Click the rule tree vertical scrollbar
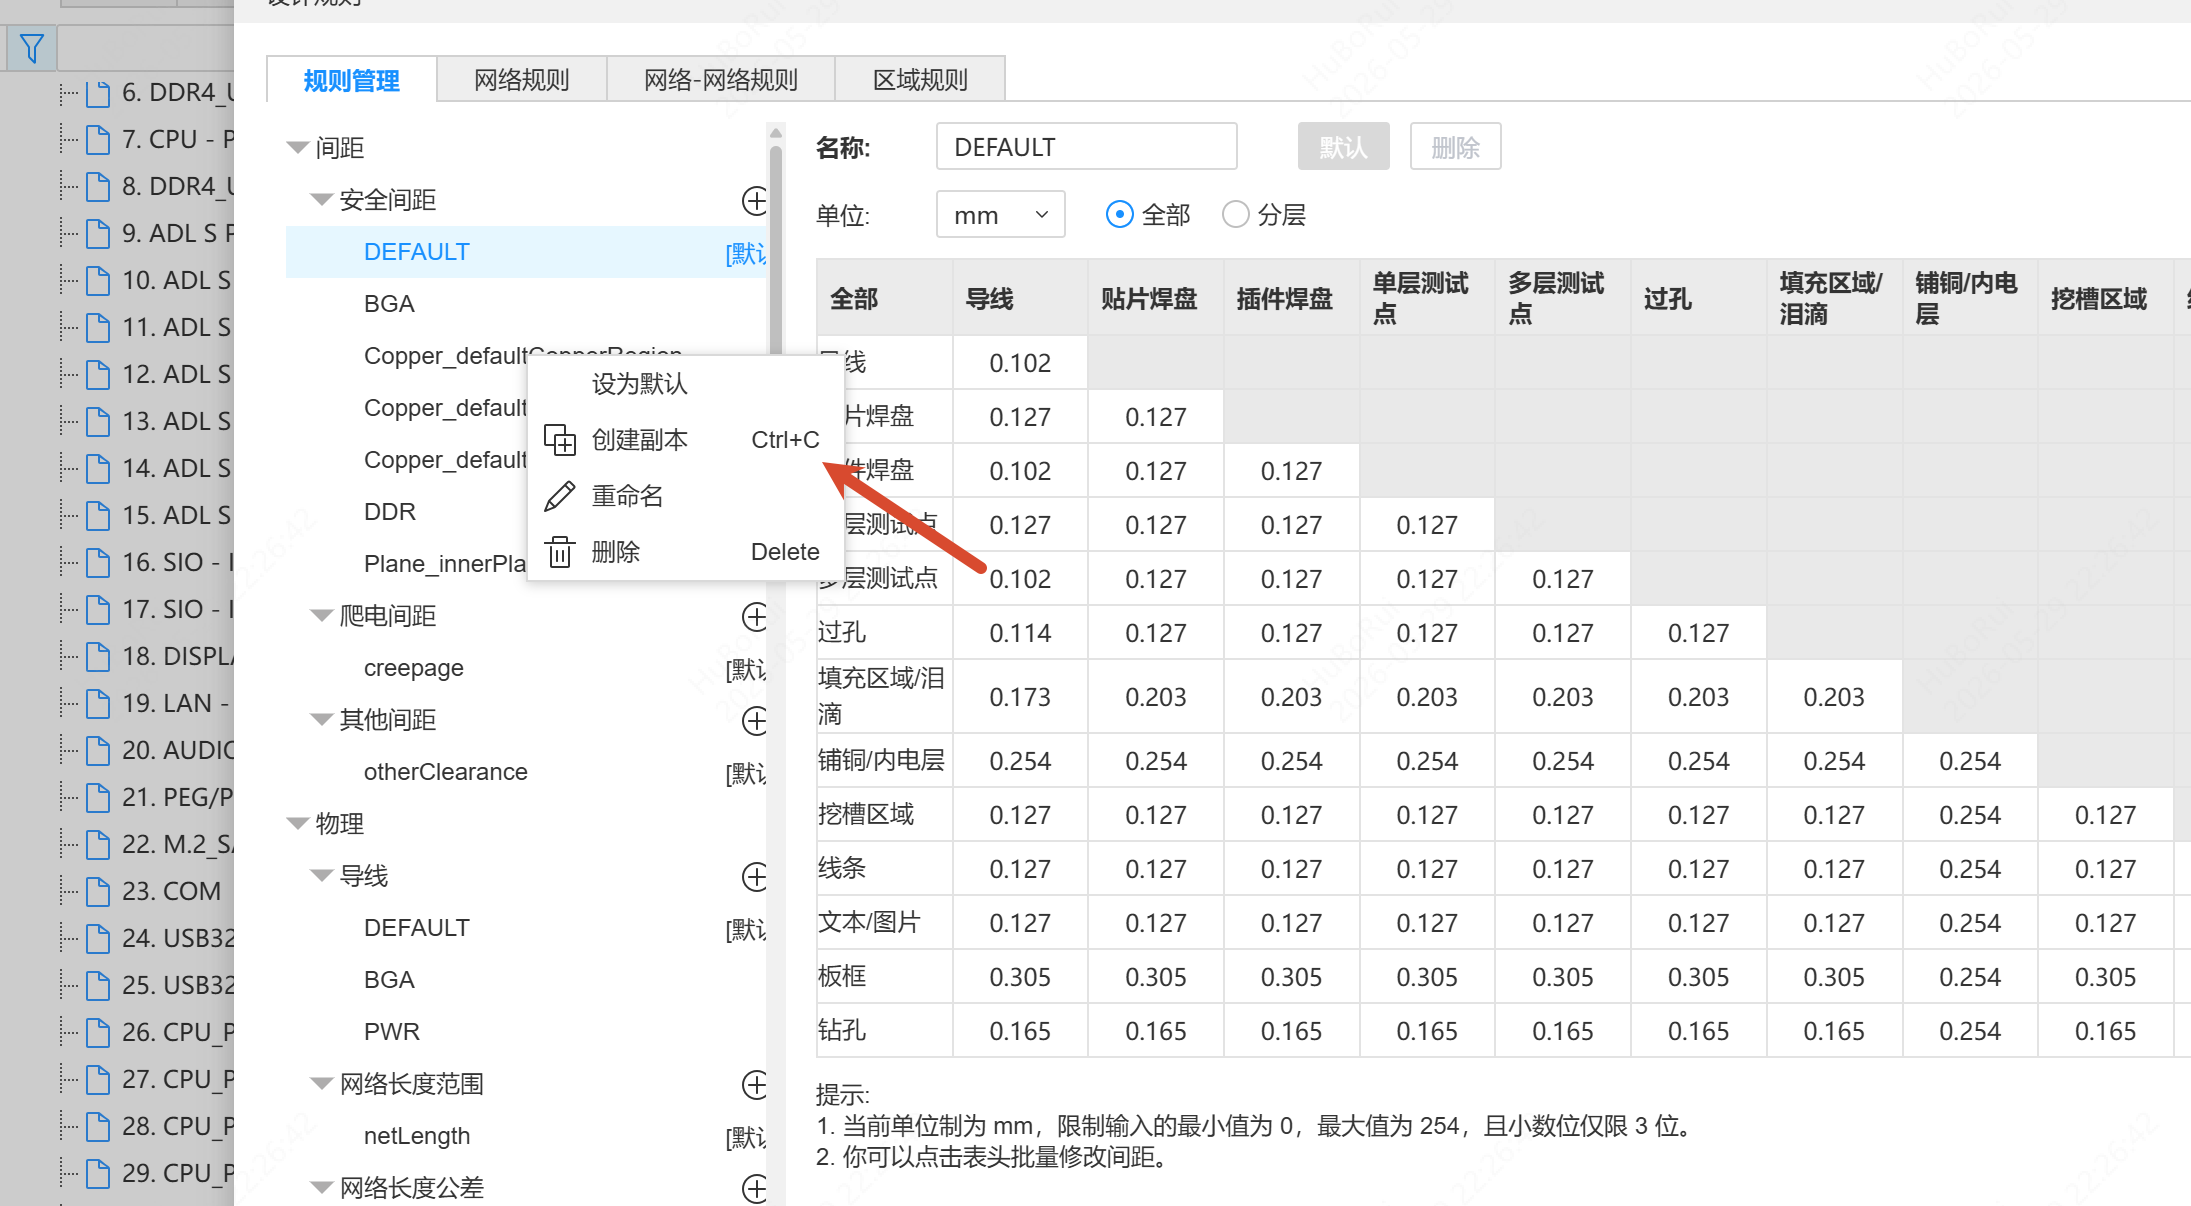Viewport: 2191px width, 1206px height. 775,250
